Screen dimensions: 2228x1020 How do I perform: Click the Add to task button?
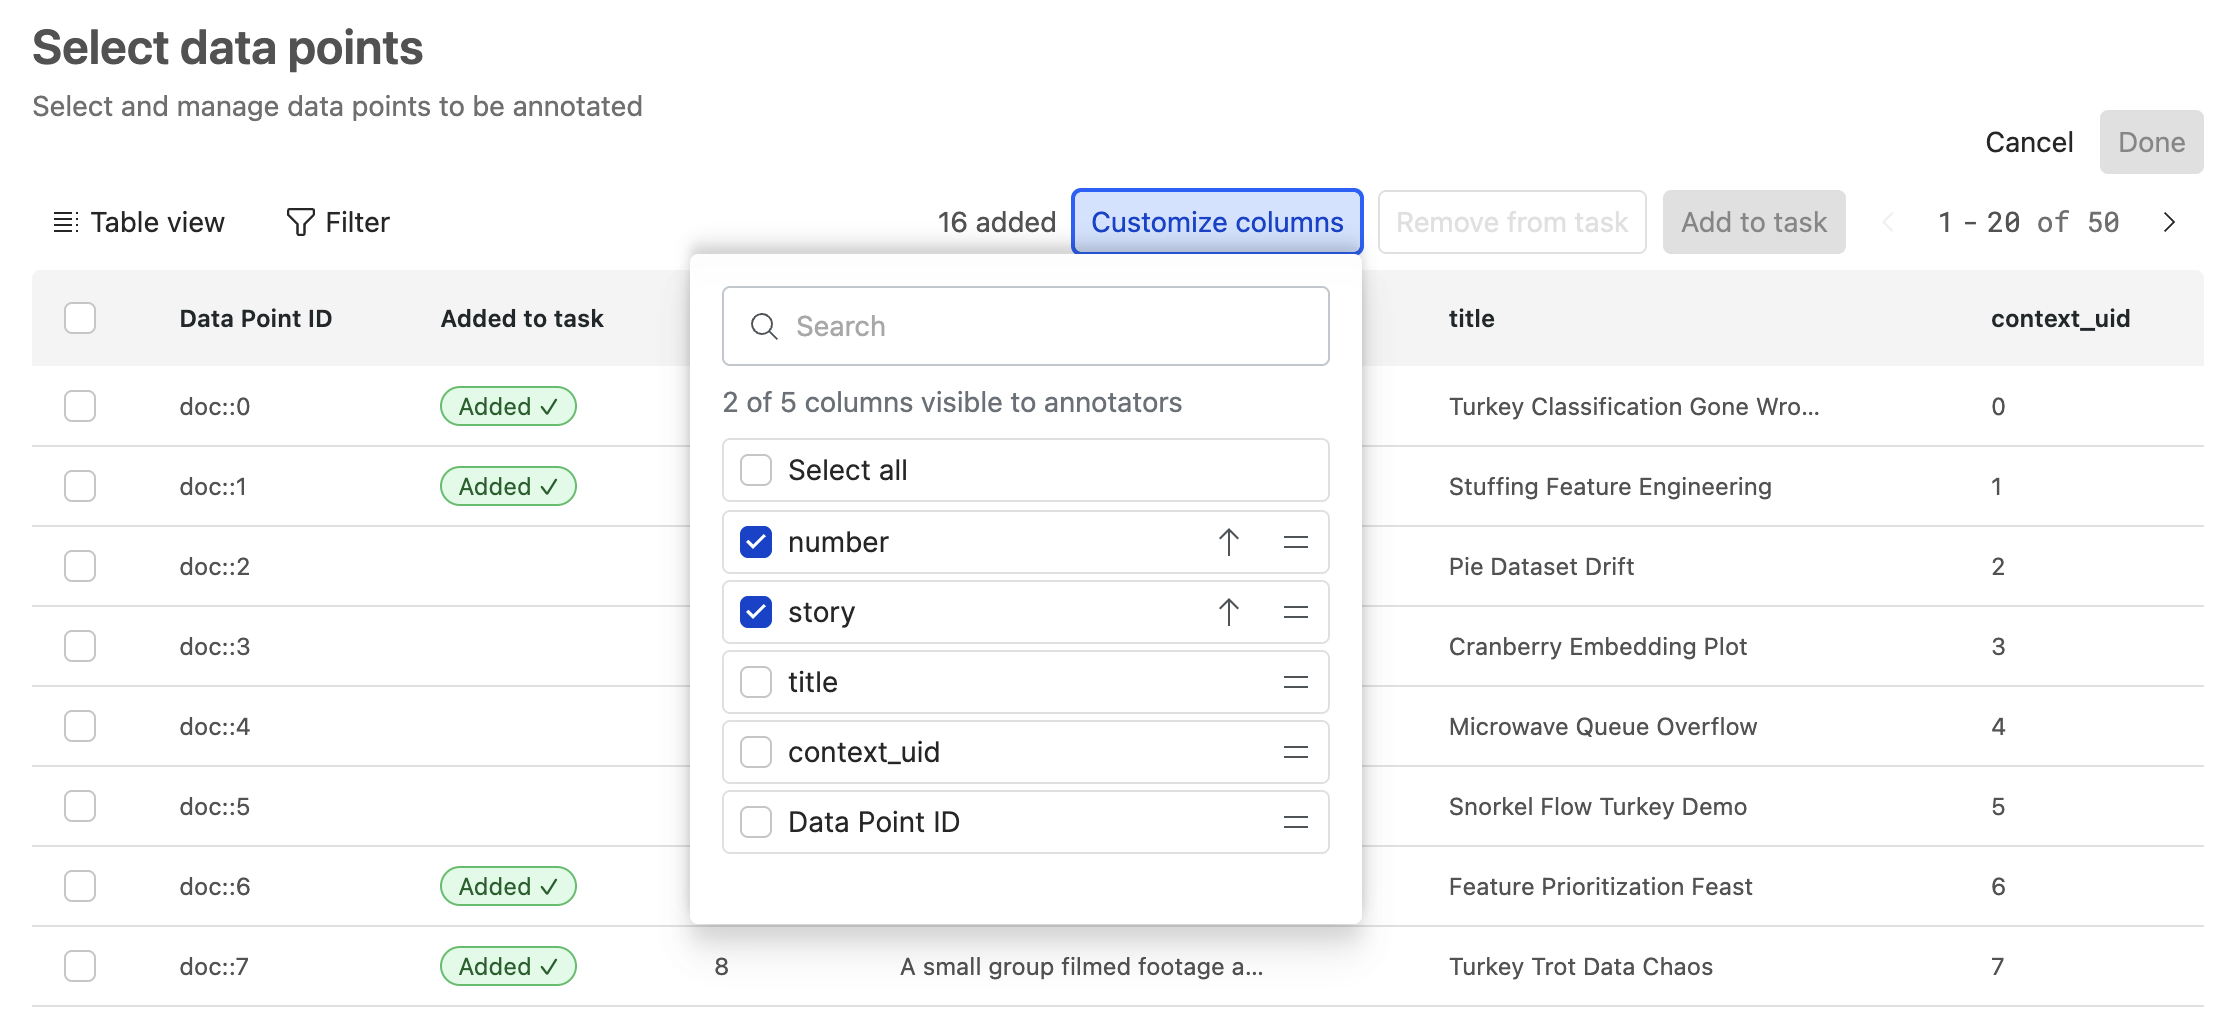tap(1754, 222)
